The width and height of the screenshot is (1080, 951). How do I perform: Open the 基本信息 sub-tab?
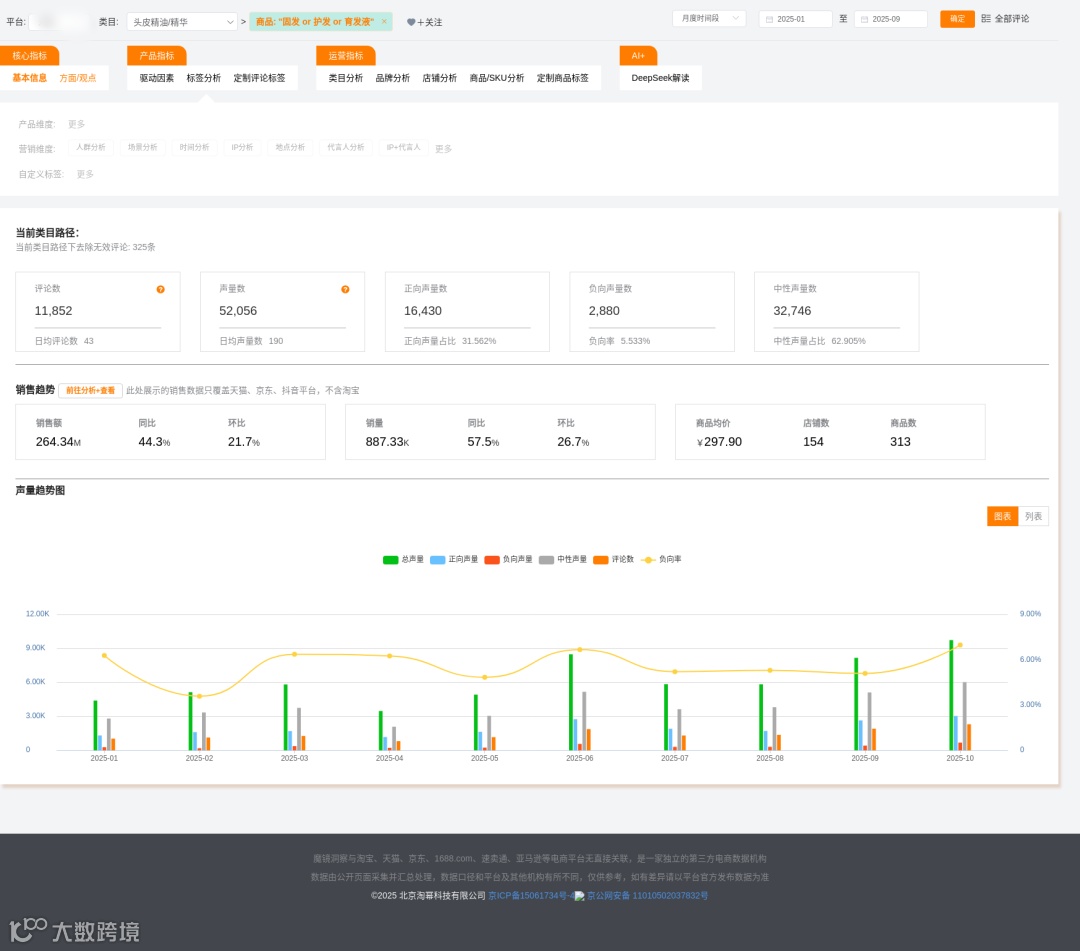point(30,78)
